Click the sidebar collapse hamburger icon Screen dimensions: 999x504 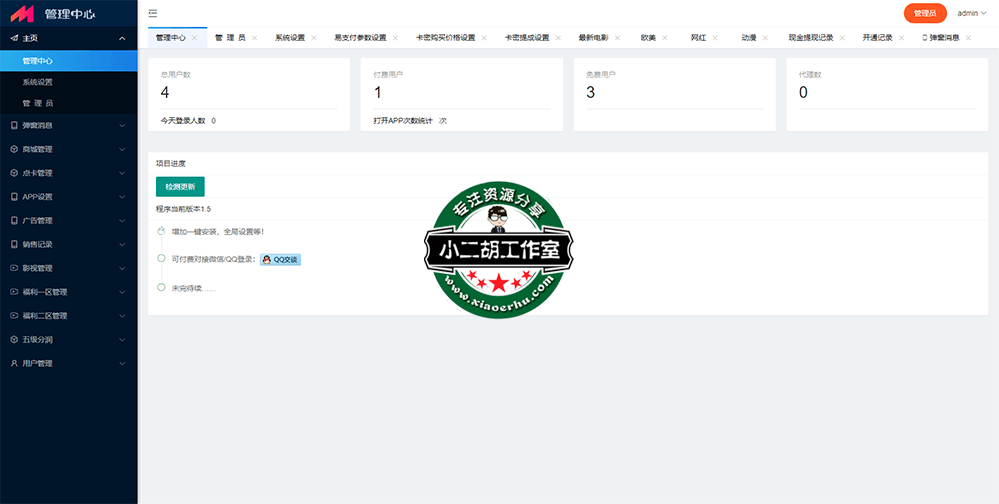[152, 13]
